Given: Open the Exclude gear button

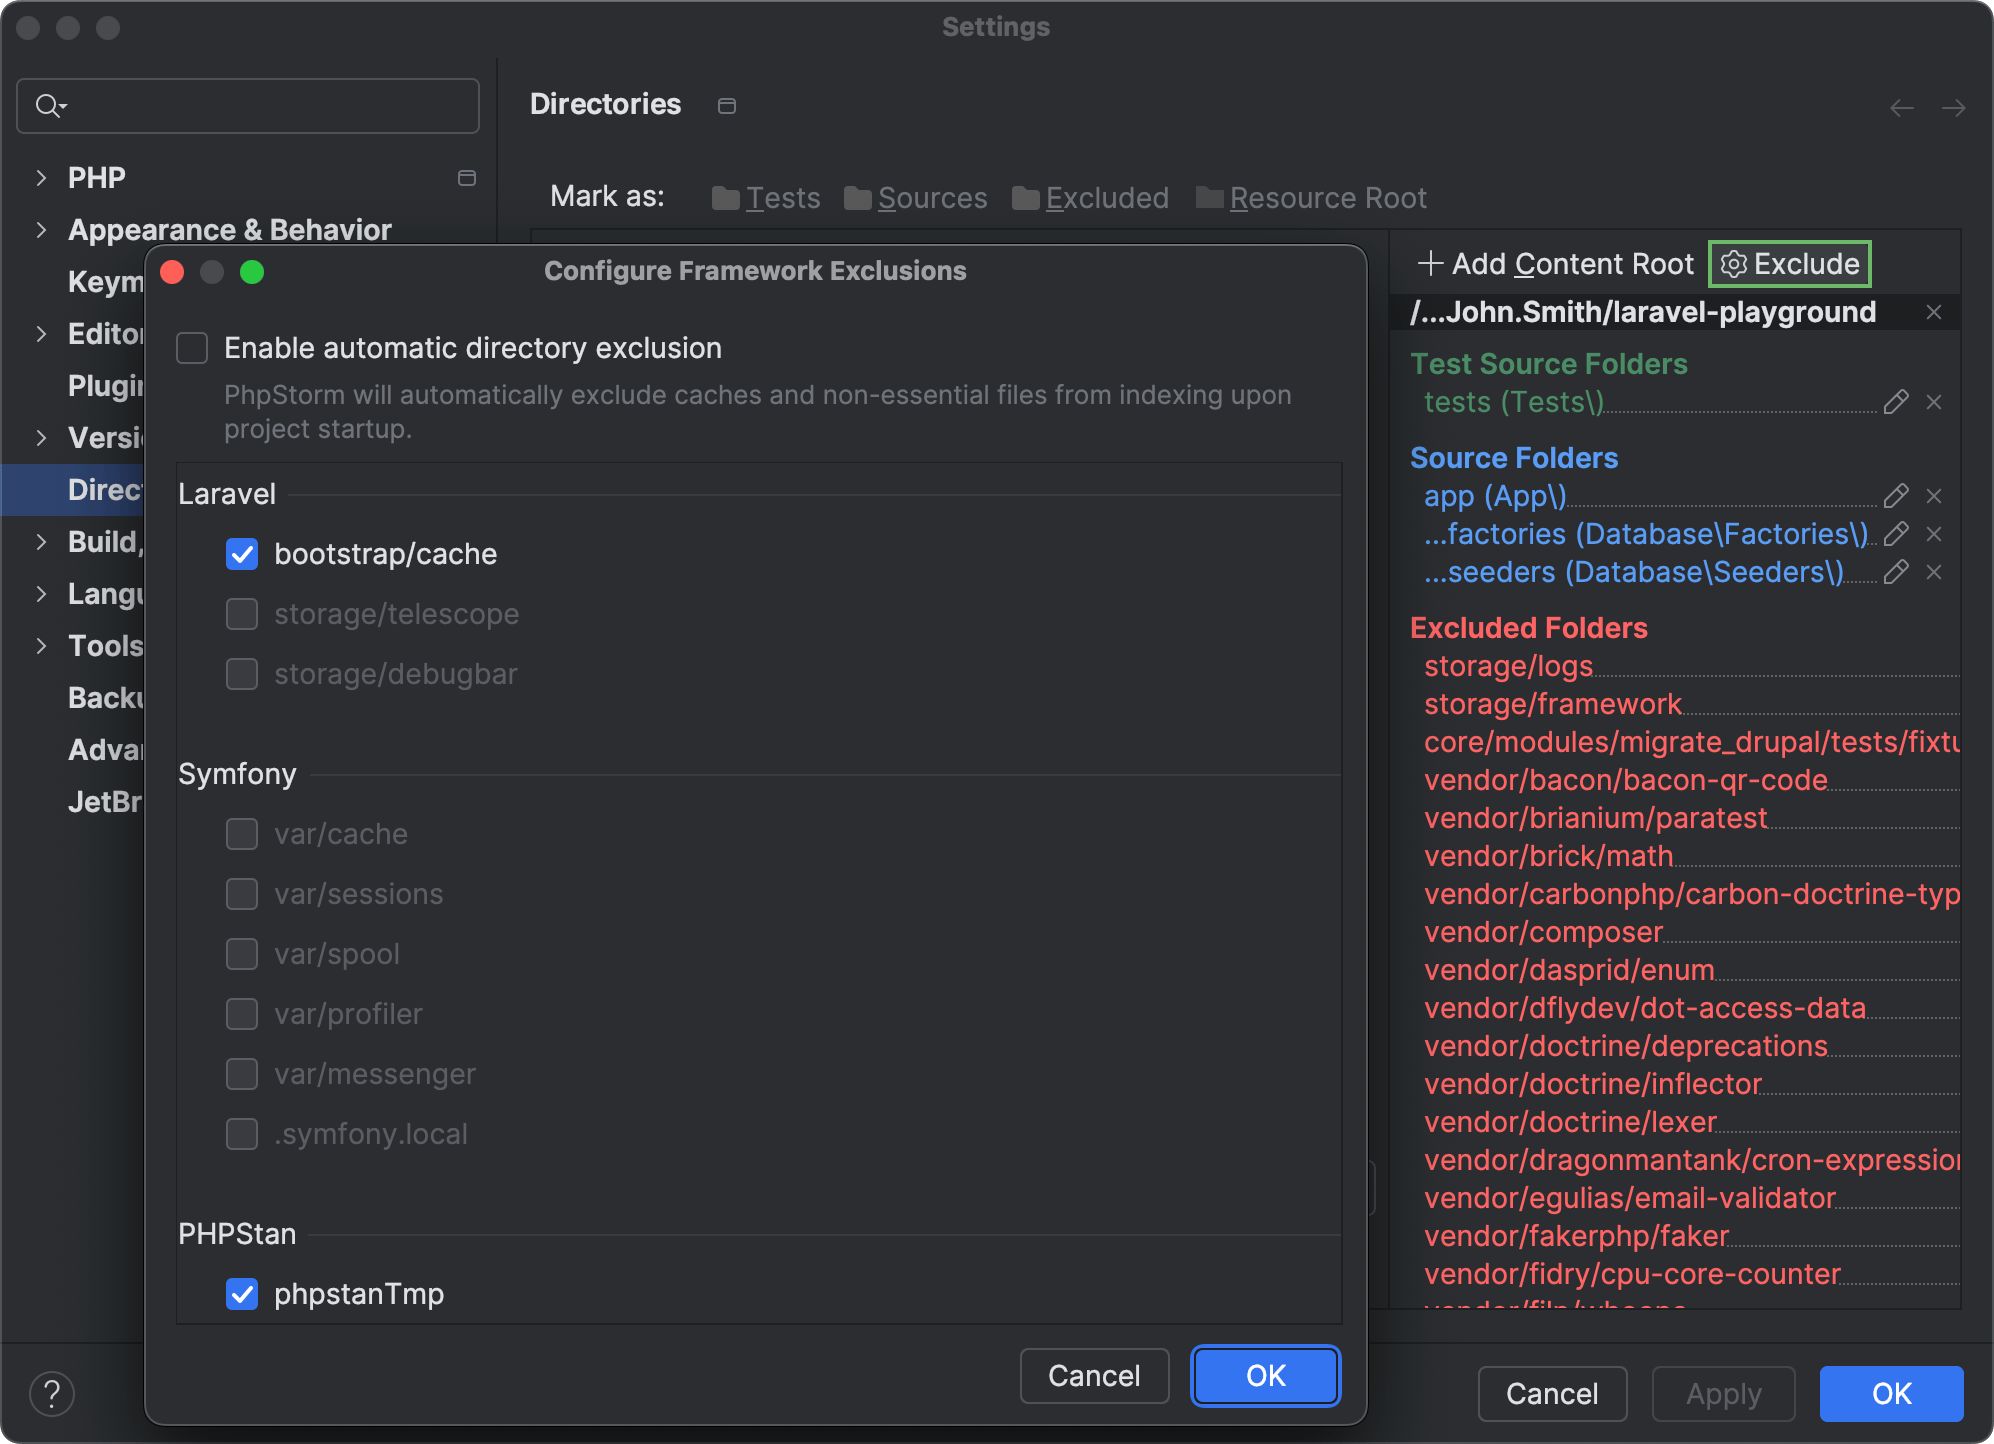Looking at the screenshot, I should pyautogui.click(x=1788, y=263).
